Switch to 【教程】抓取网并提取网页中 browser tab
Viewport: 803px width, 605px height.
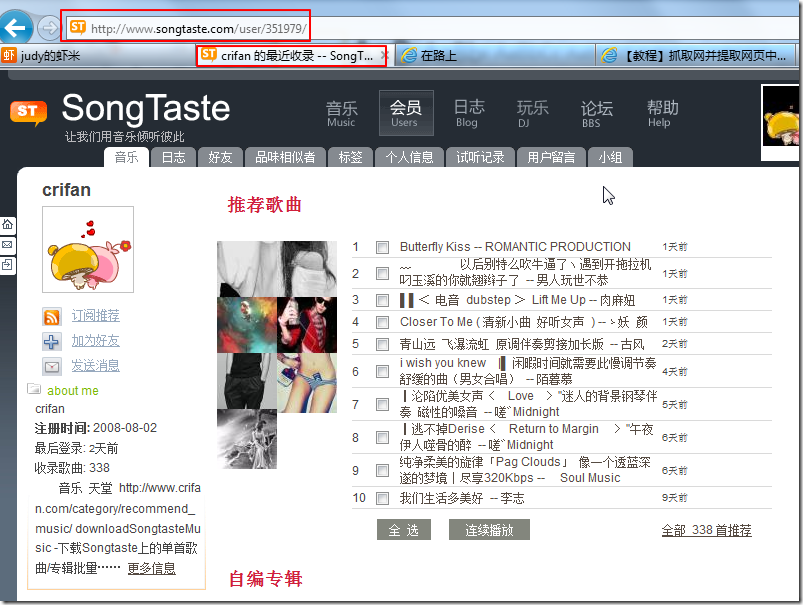tap(696, 55)
